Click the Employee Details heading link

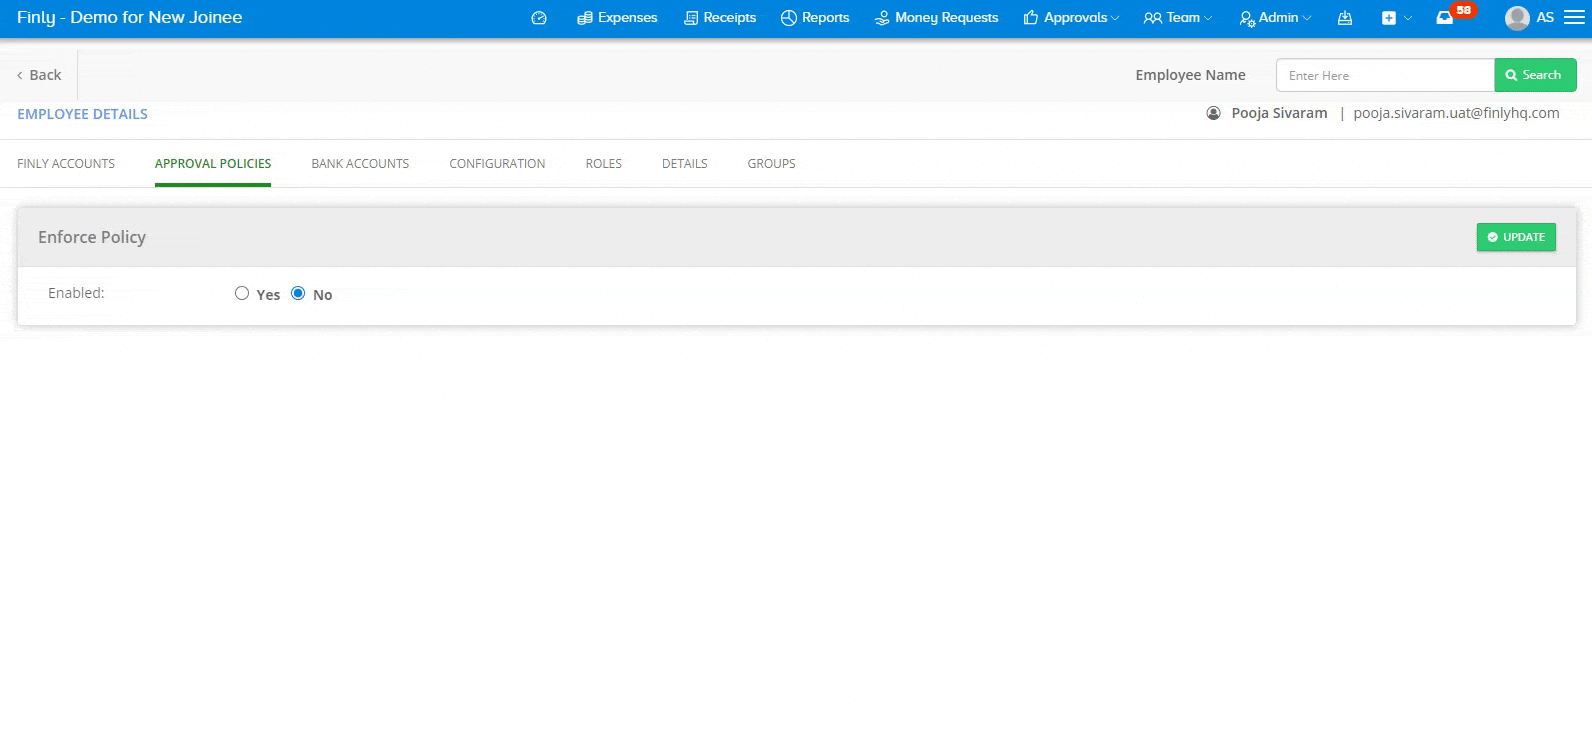click(x=82, y=114)
